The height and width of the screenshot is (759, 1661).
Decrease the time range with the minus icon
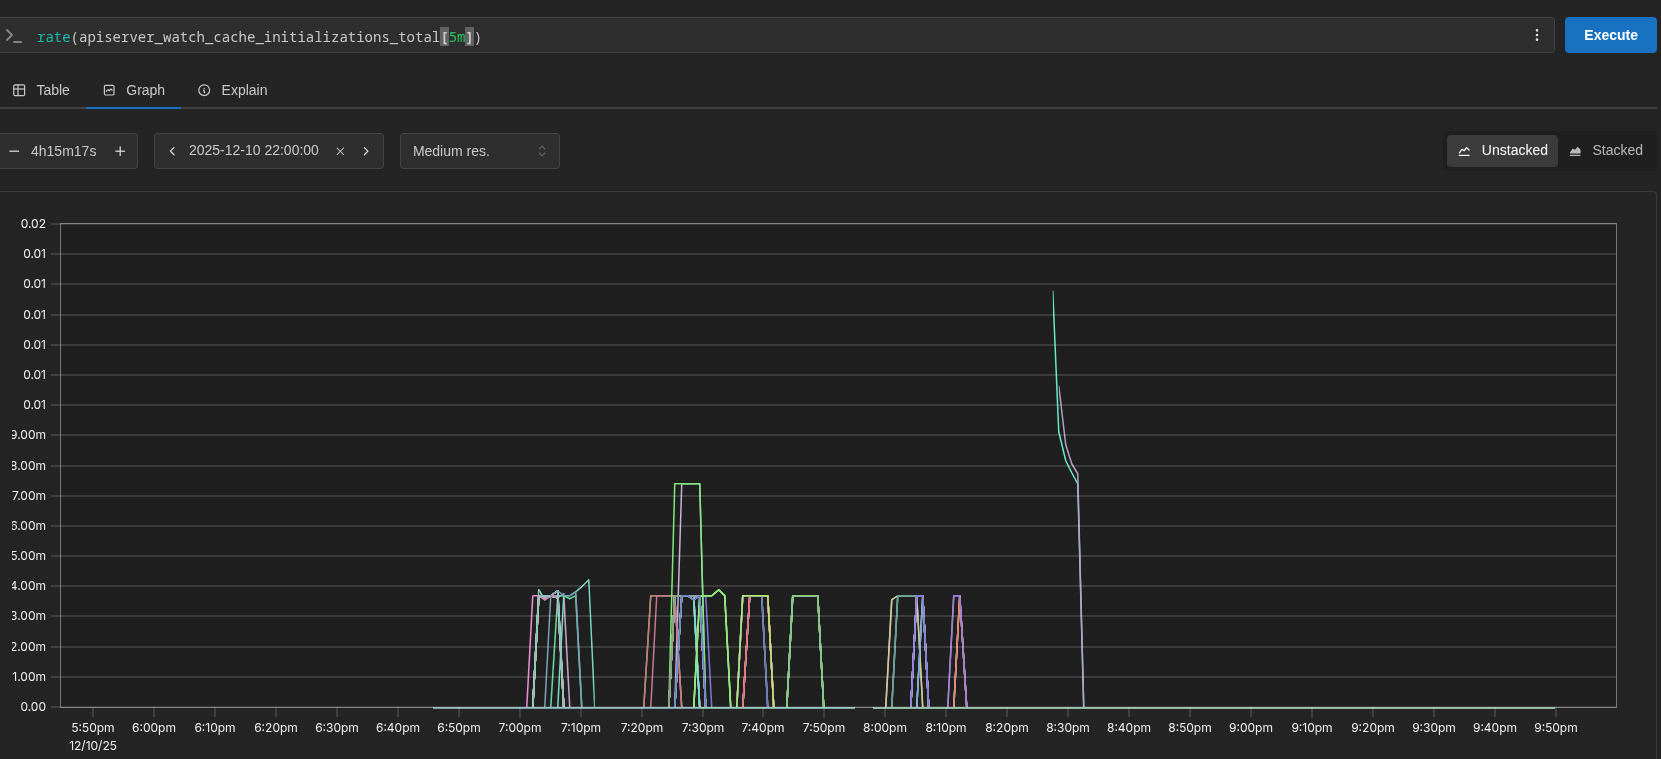(14, 151)
